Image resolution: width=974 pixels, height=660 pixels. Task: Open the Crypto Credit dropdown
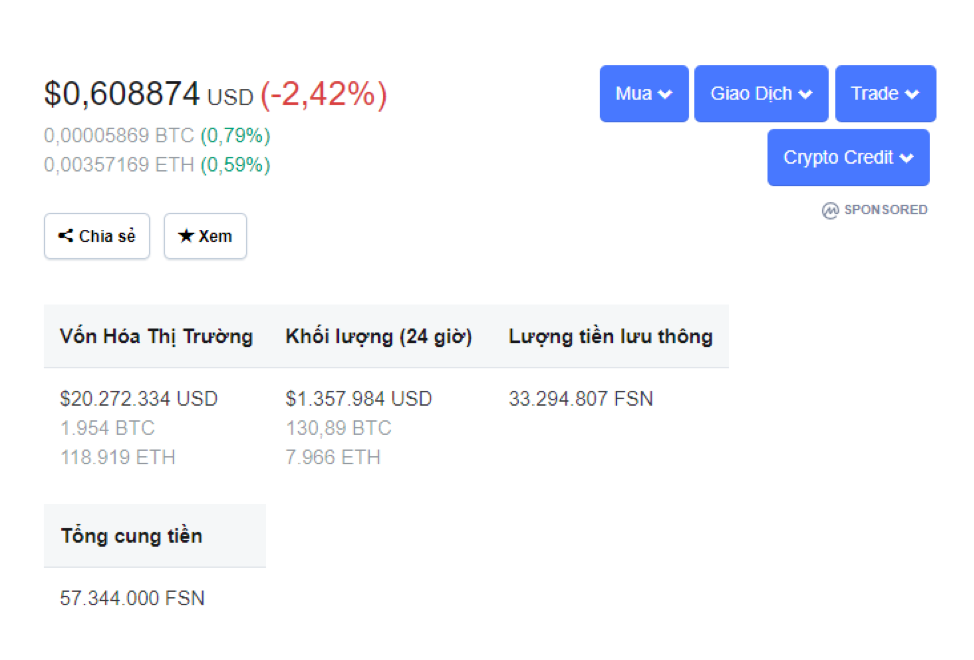pyautogui.click(x=848, y=158)
